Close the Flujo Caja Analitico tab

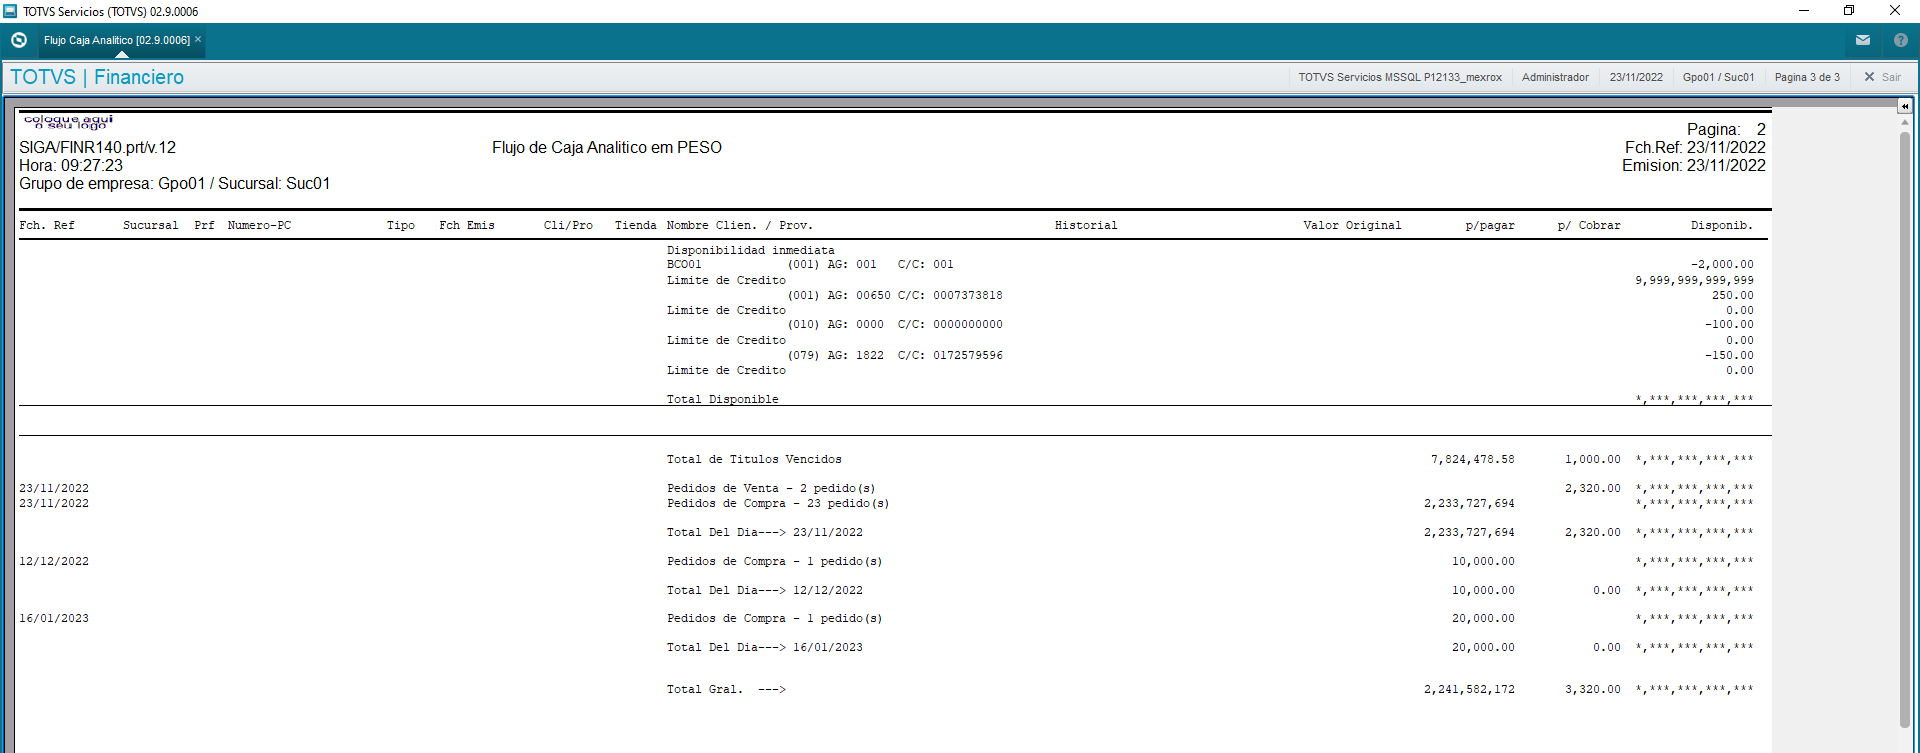[198, 39]
